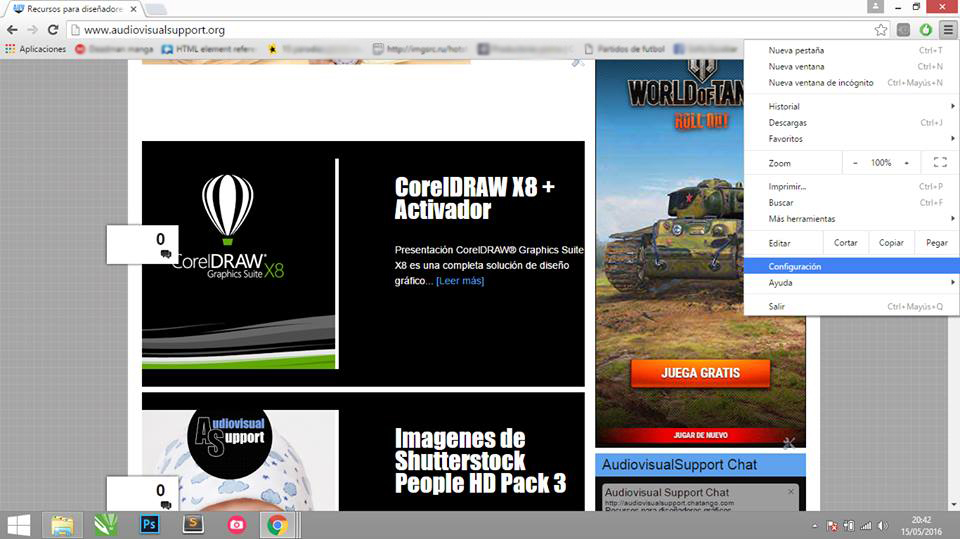Click the comment count box beside CorelDRAW post
The width and height of the screenshot is (960, 539).
pos(142,244)
